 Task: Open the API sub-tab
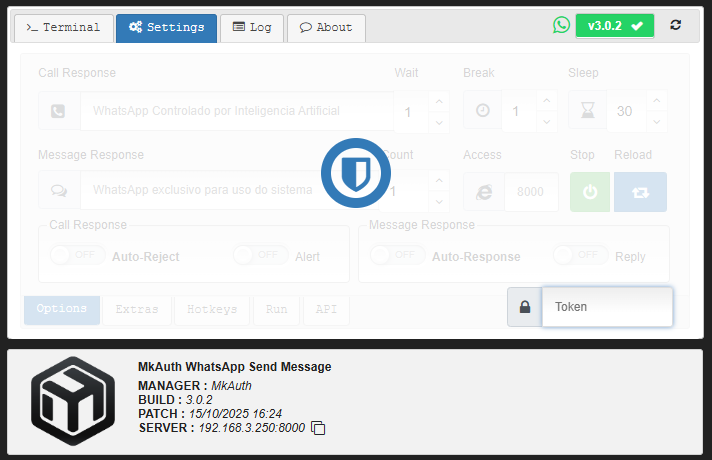pos(326,310)
